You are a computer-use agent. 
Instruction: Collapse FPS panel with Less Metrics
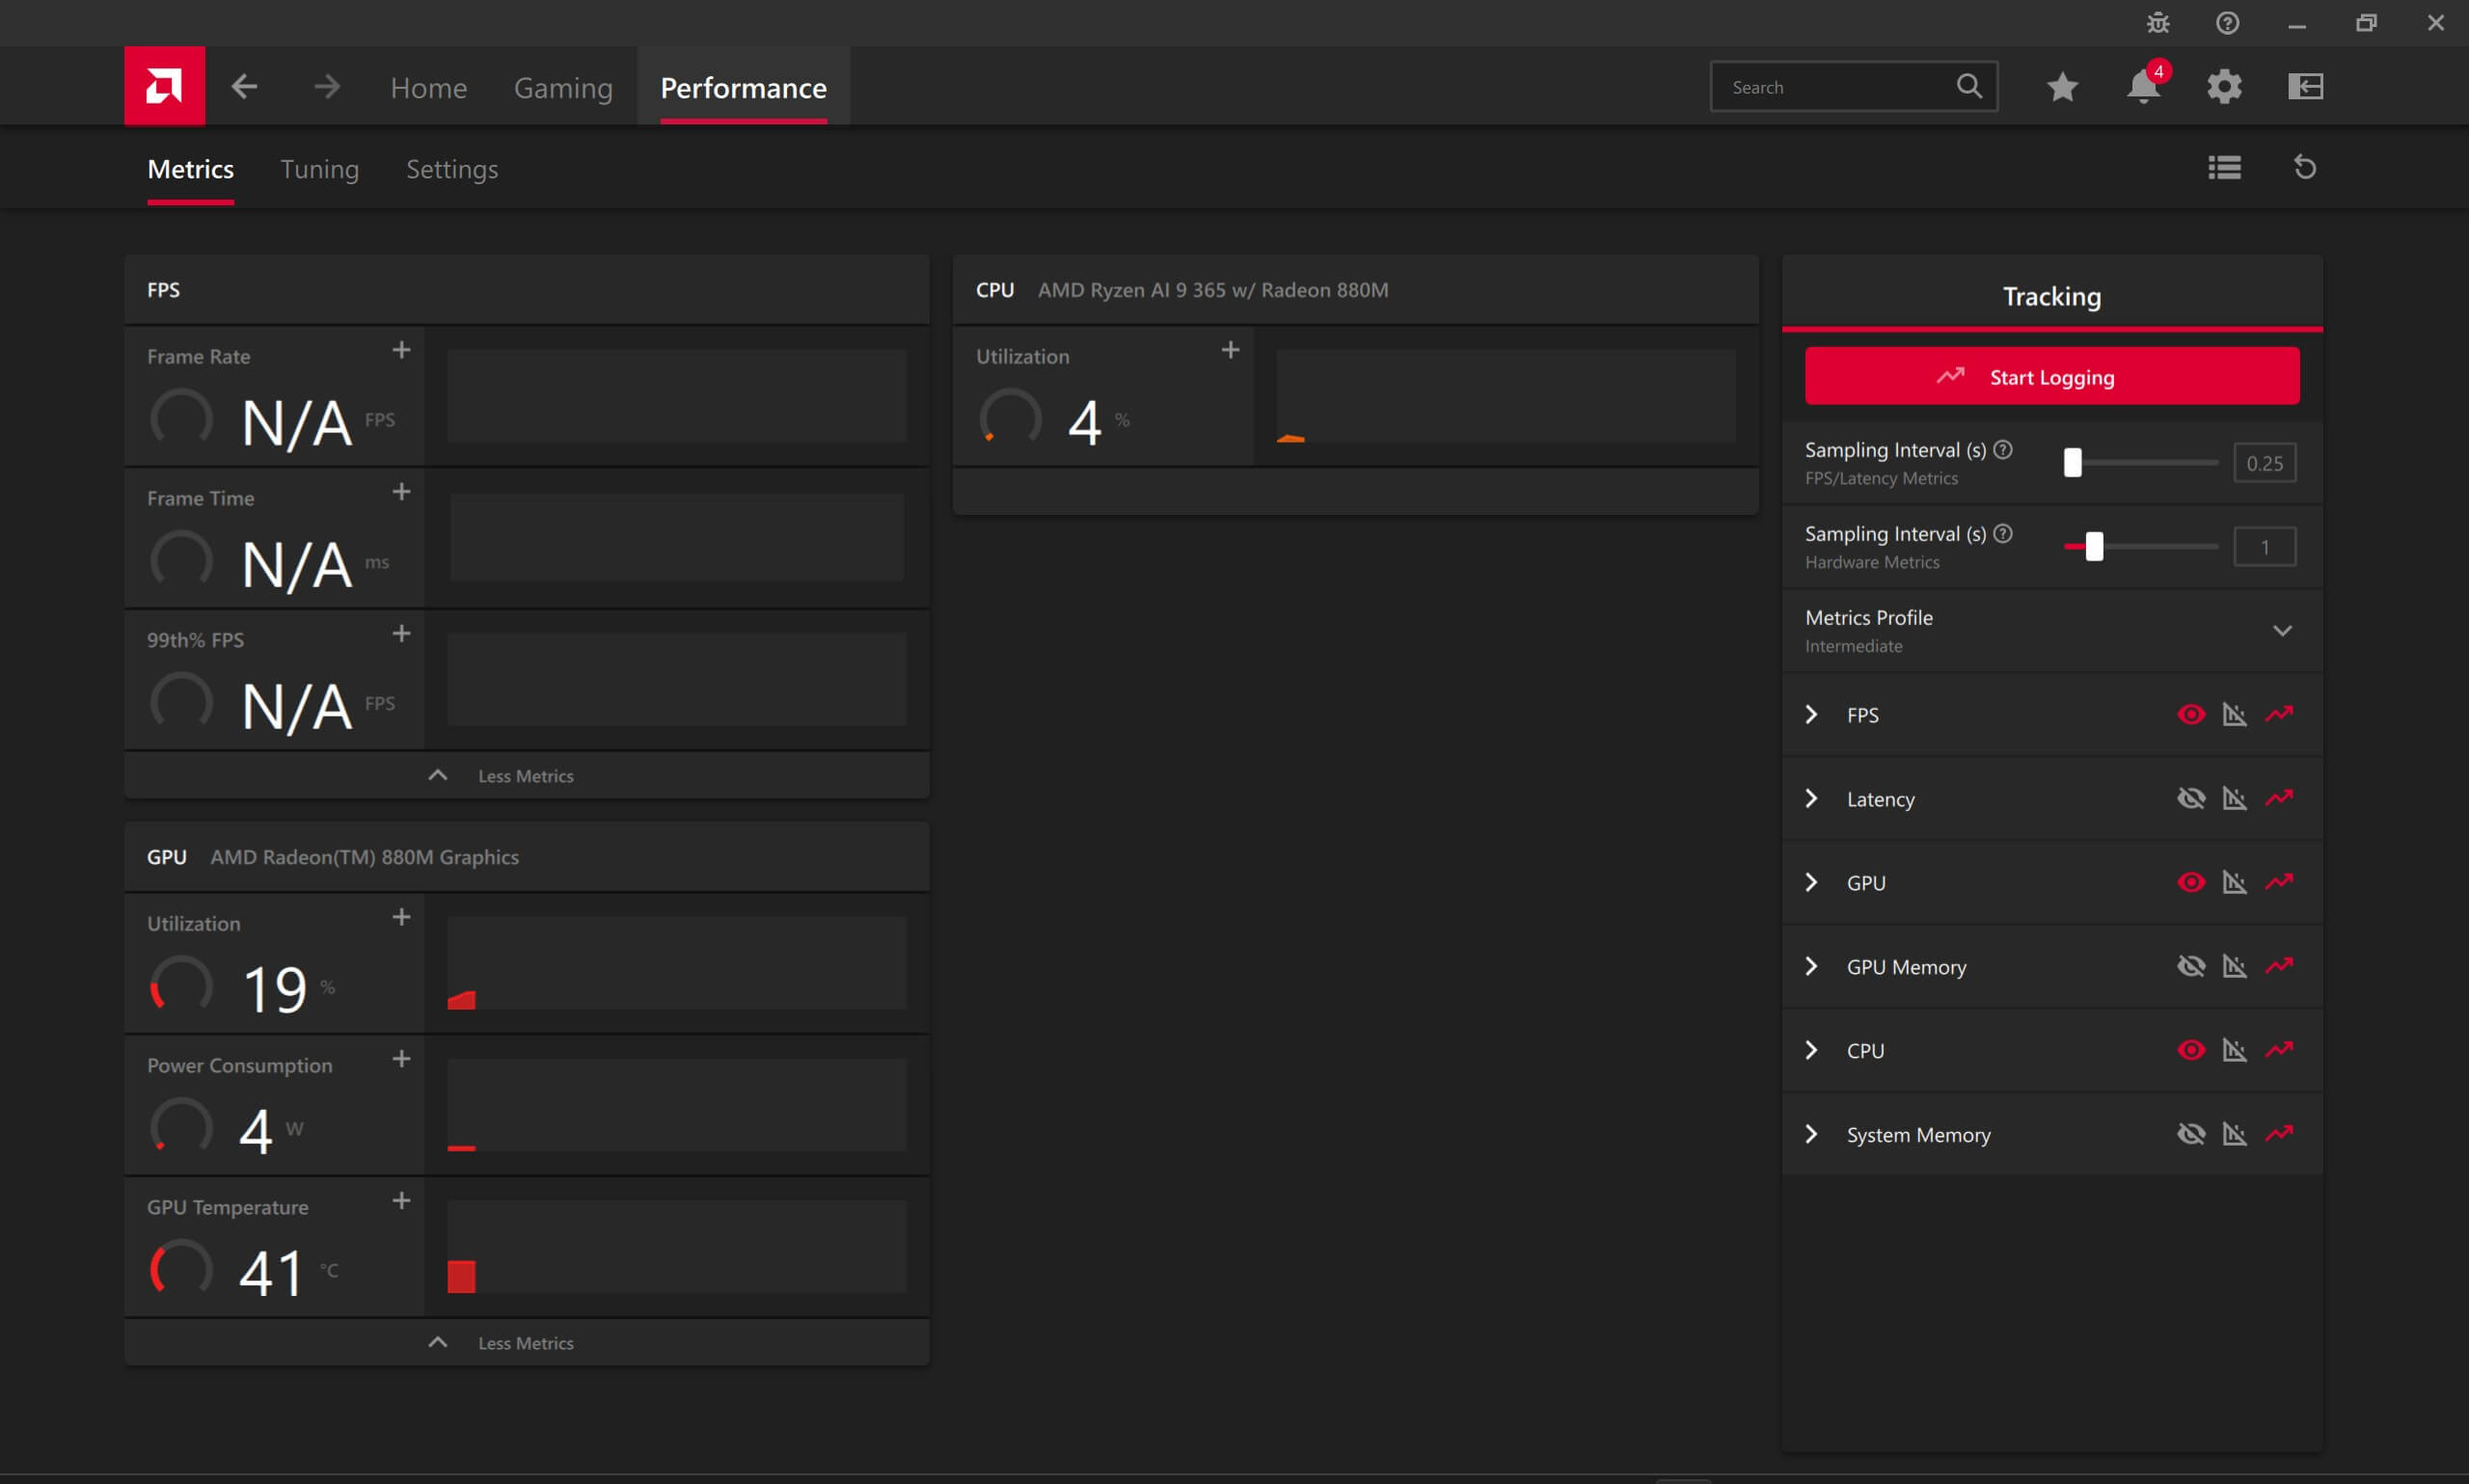(x=527, y=776)
